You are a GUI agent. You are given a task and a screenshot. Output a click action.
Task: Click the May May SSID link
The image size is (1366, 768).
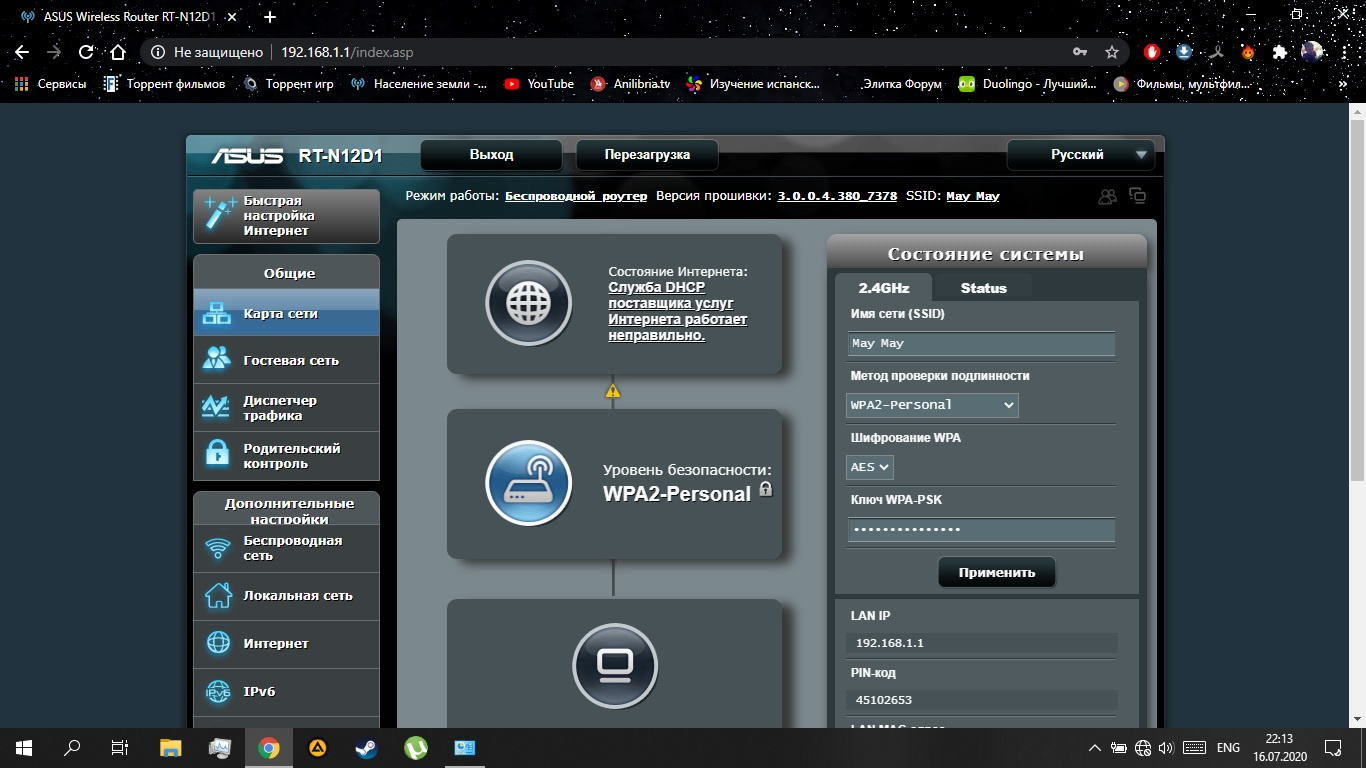972,196
